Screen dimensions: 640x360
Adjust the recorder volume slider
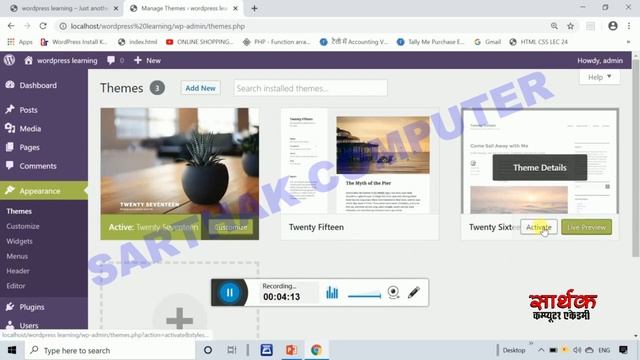(364, 295)
